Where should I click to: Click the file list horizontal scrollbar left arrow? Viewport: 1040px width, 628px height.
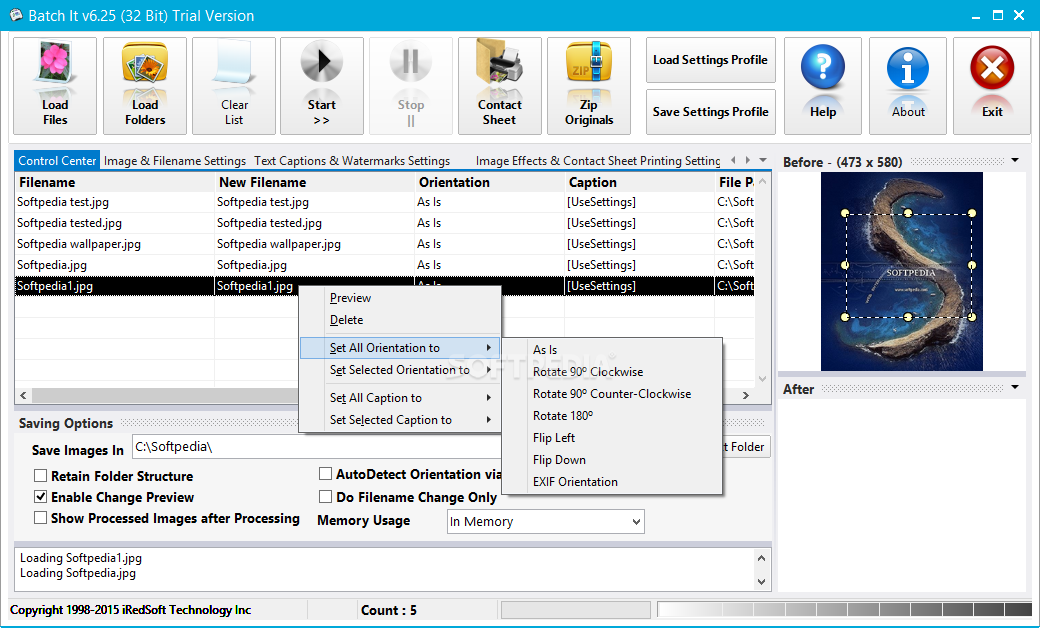tap(23, 395)
